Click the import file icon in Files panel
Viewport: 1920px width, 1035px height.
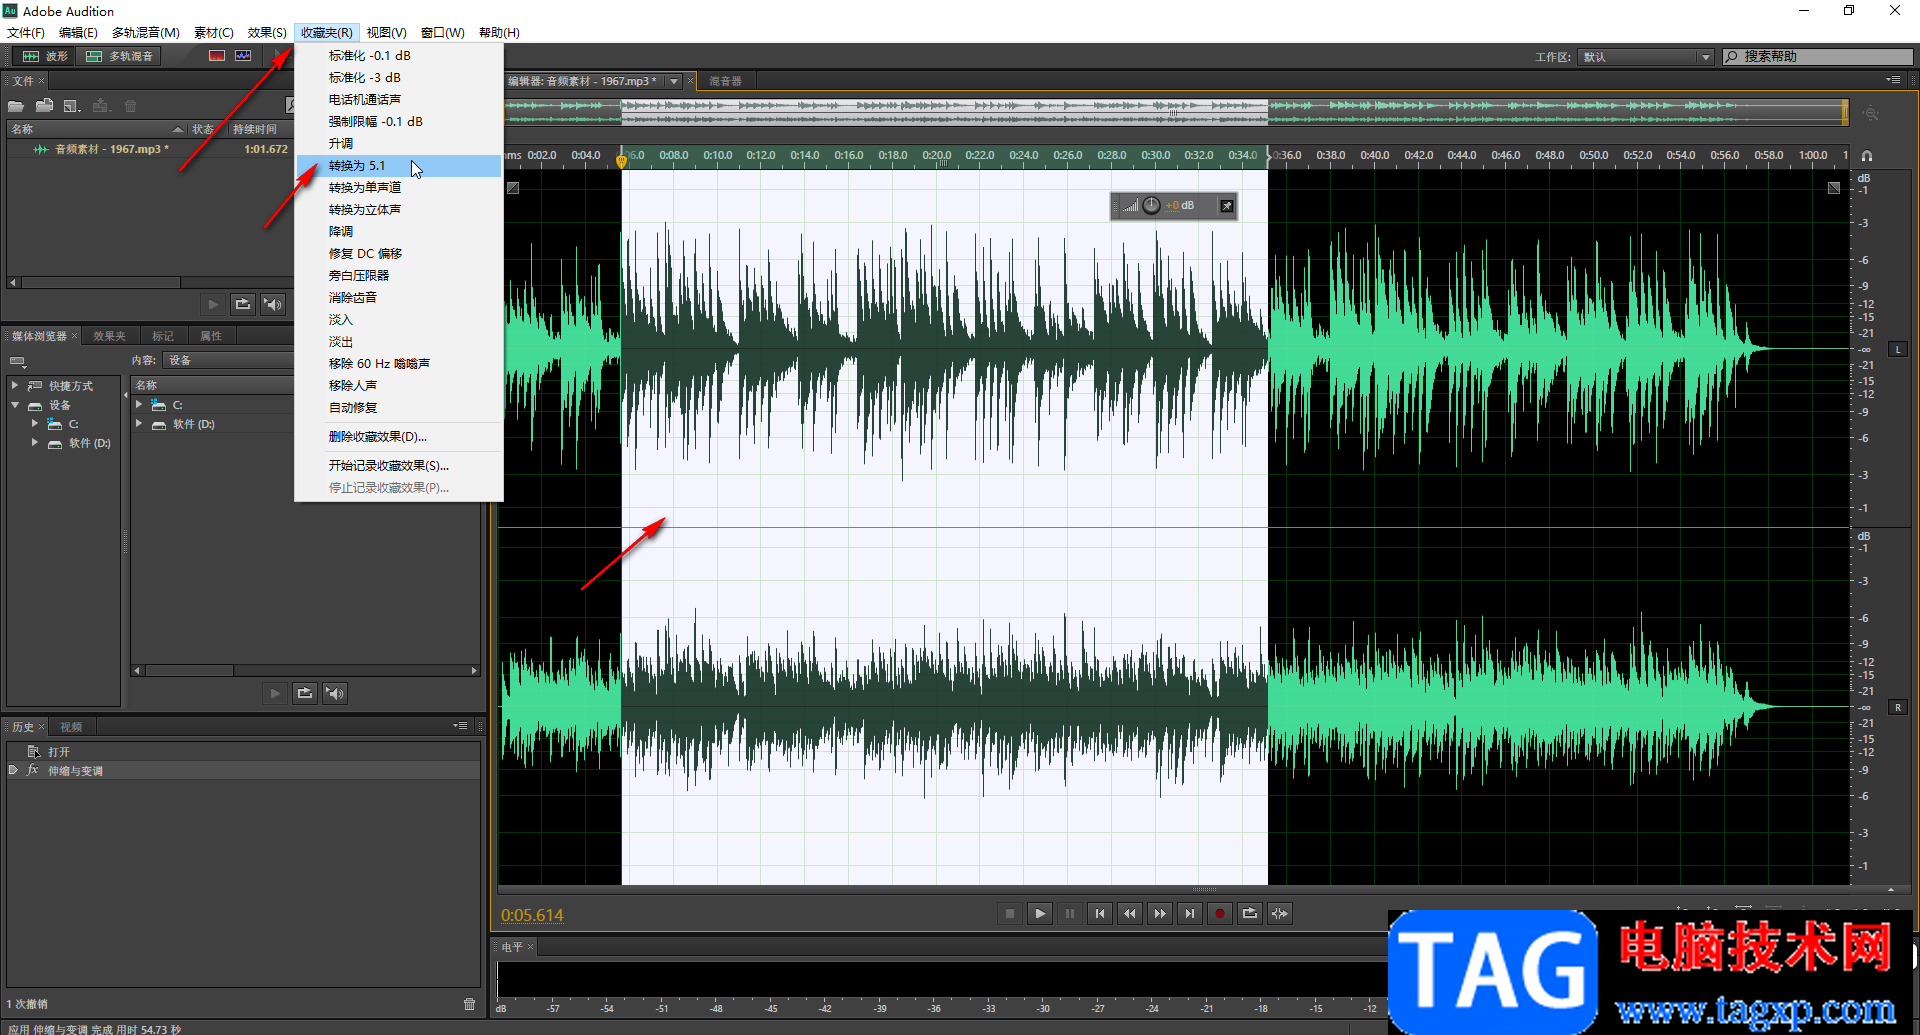coord(44,106)
